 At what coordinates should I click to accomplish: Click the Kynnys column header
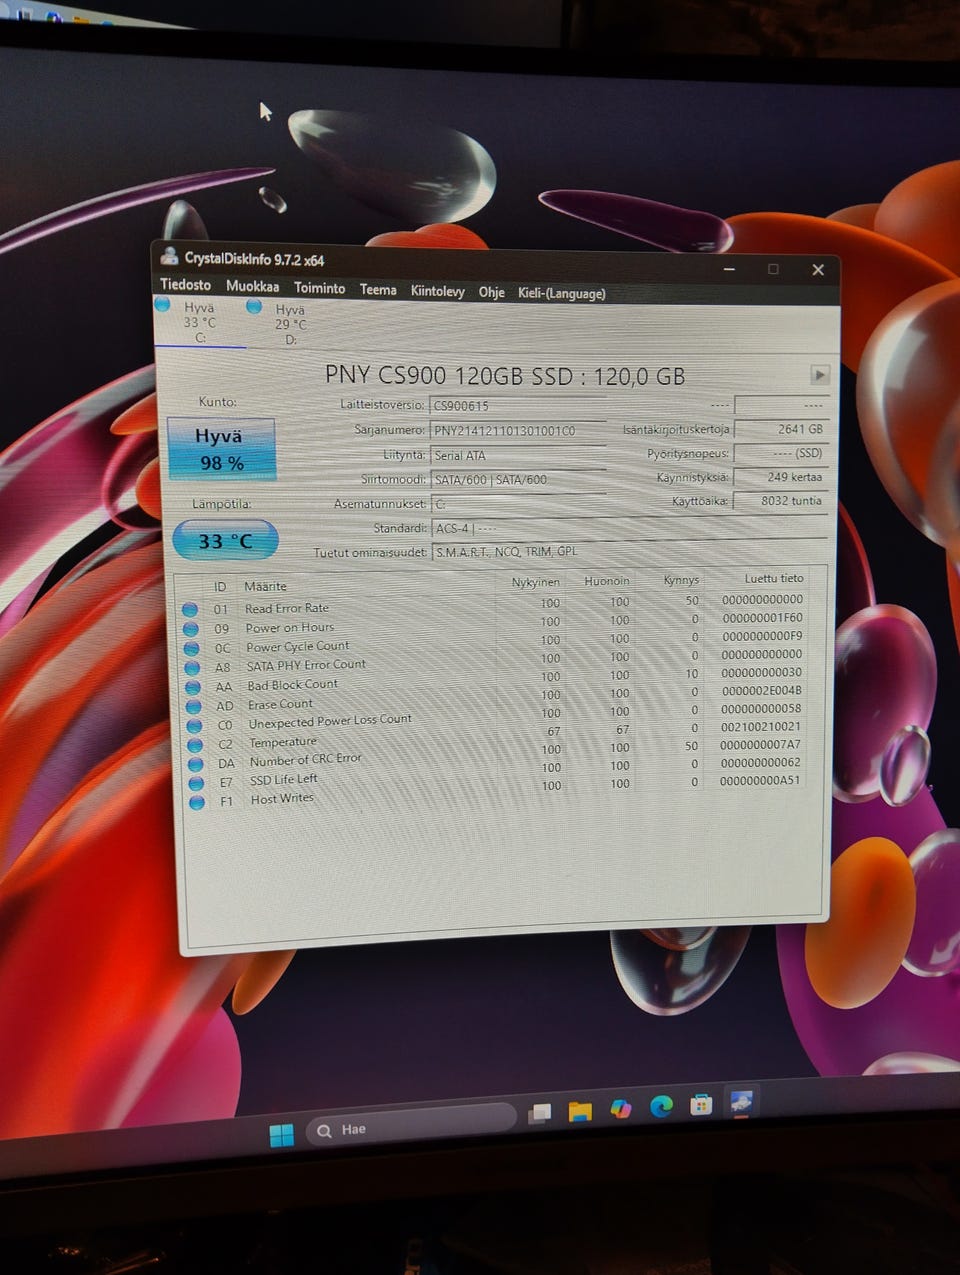pyautogui.click(x=681, y=580)
